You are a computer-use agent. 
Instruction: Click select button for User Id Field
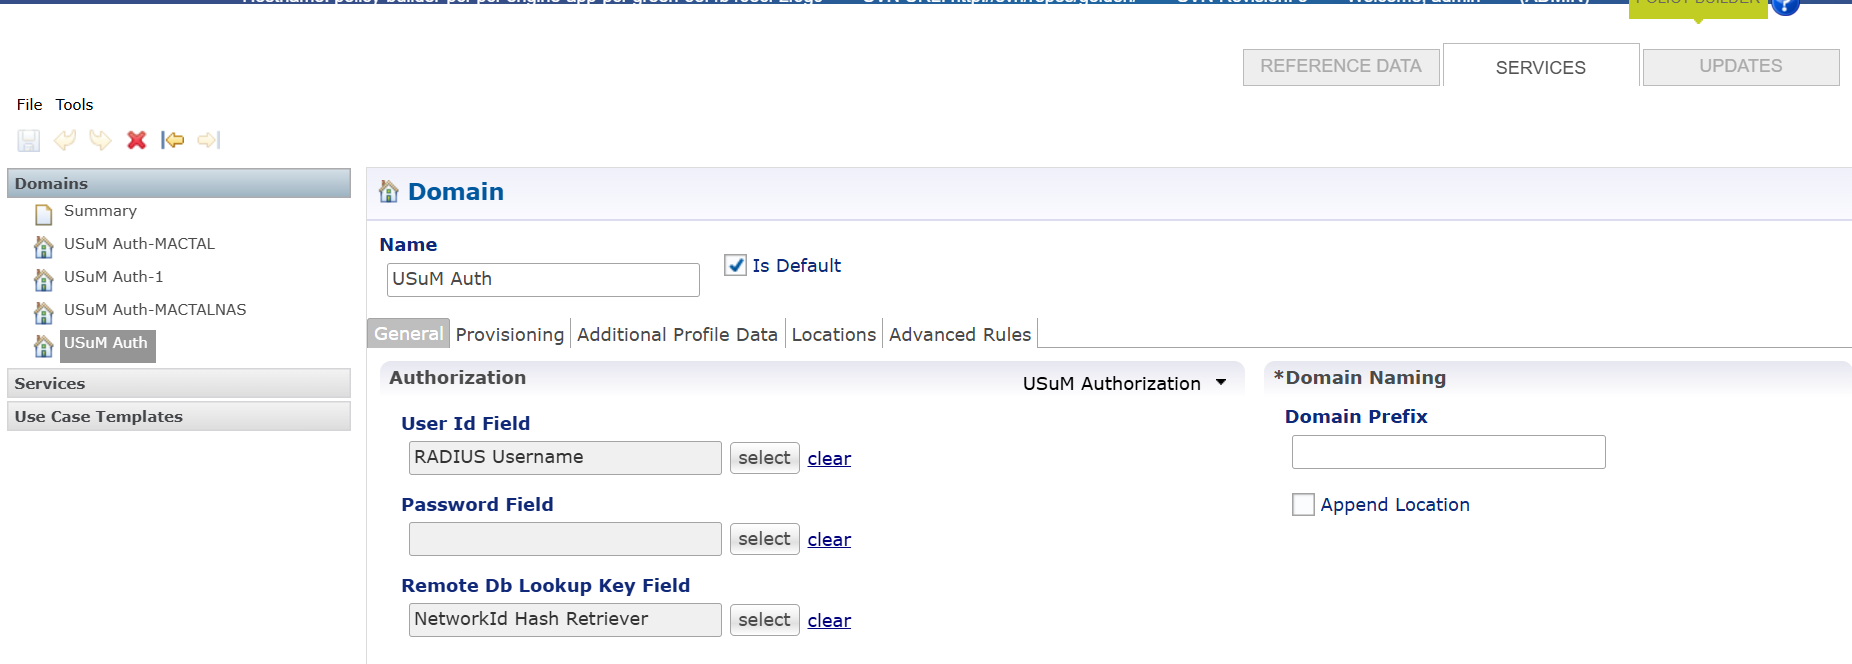764,458
